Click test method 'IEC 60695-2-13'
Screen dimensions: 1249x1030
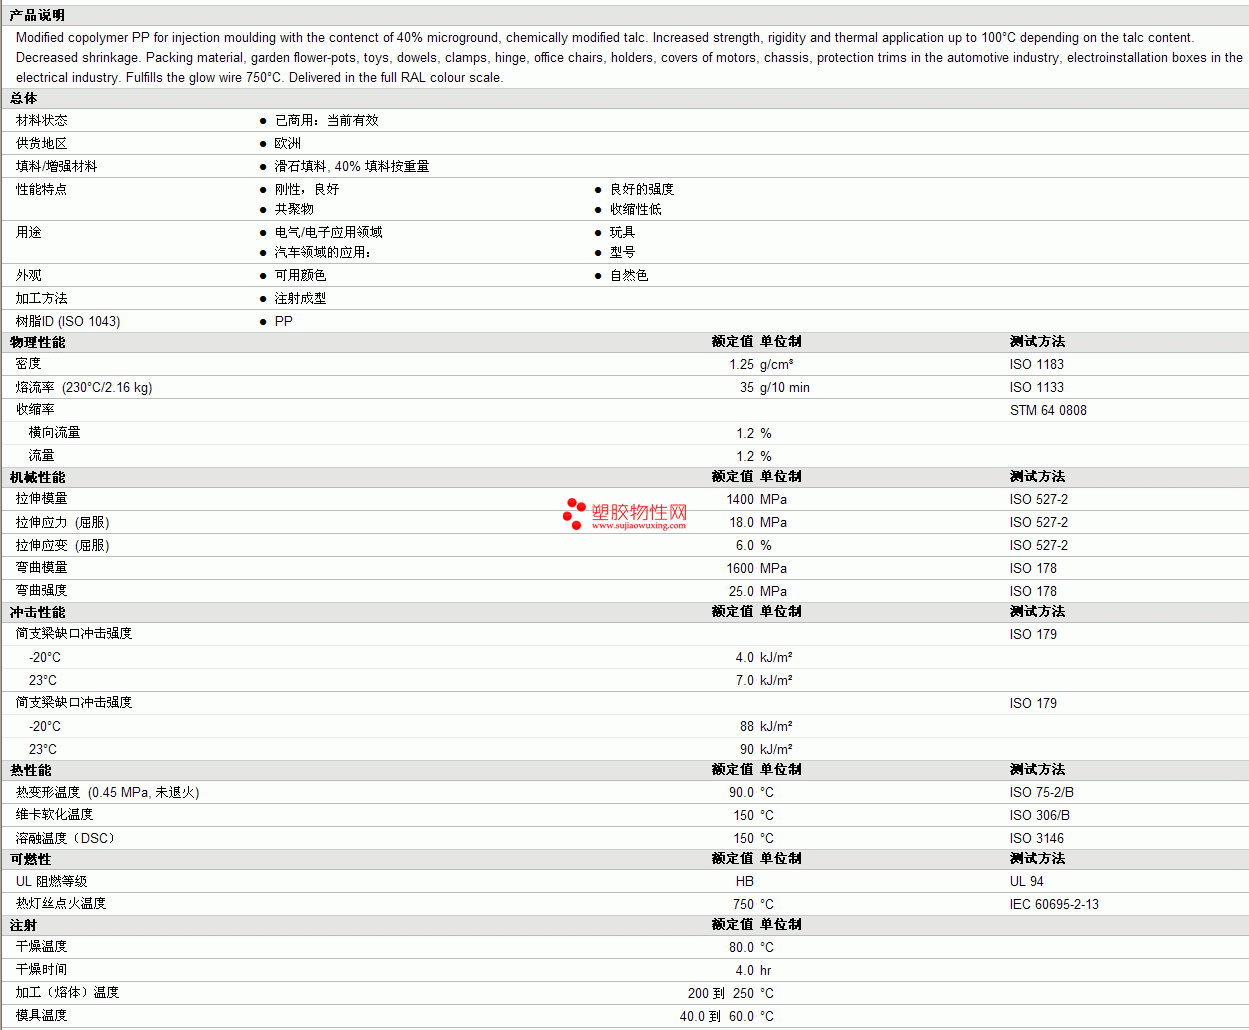point(1054,905)
